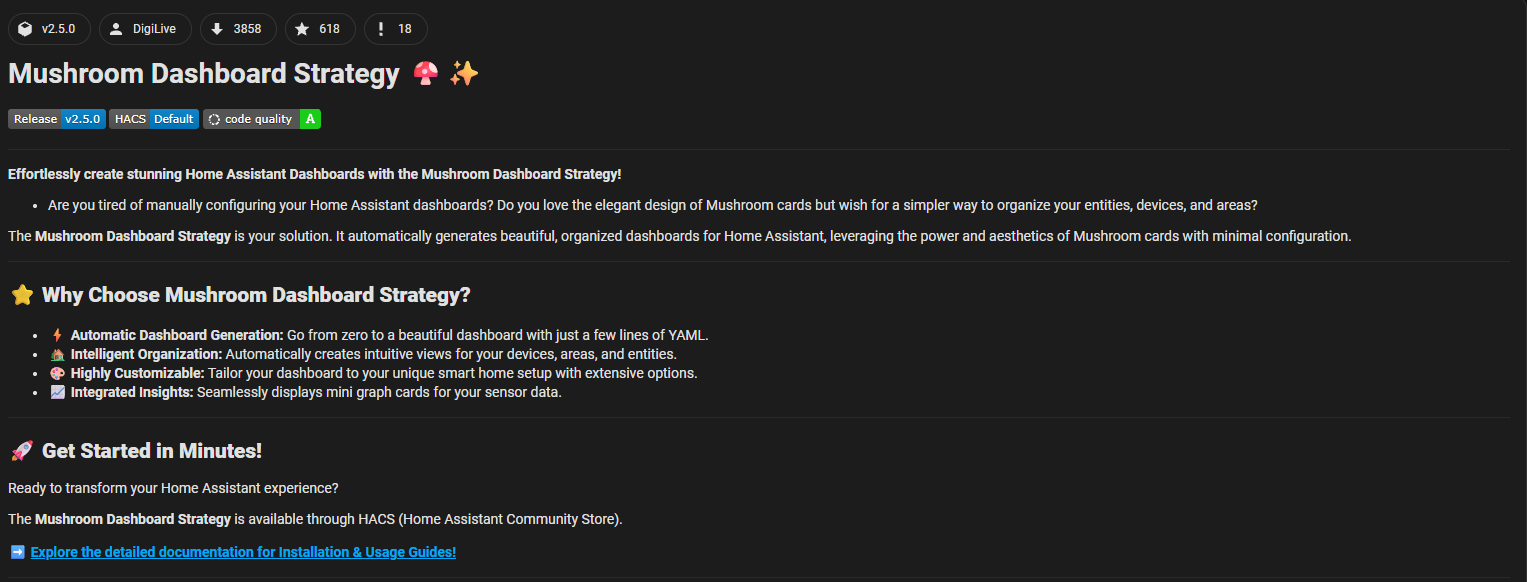
Task: Click the mushroom emoji in the title
Action: click(x=426, y=74)
